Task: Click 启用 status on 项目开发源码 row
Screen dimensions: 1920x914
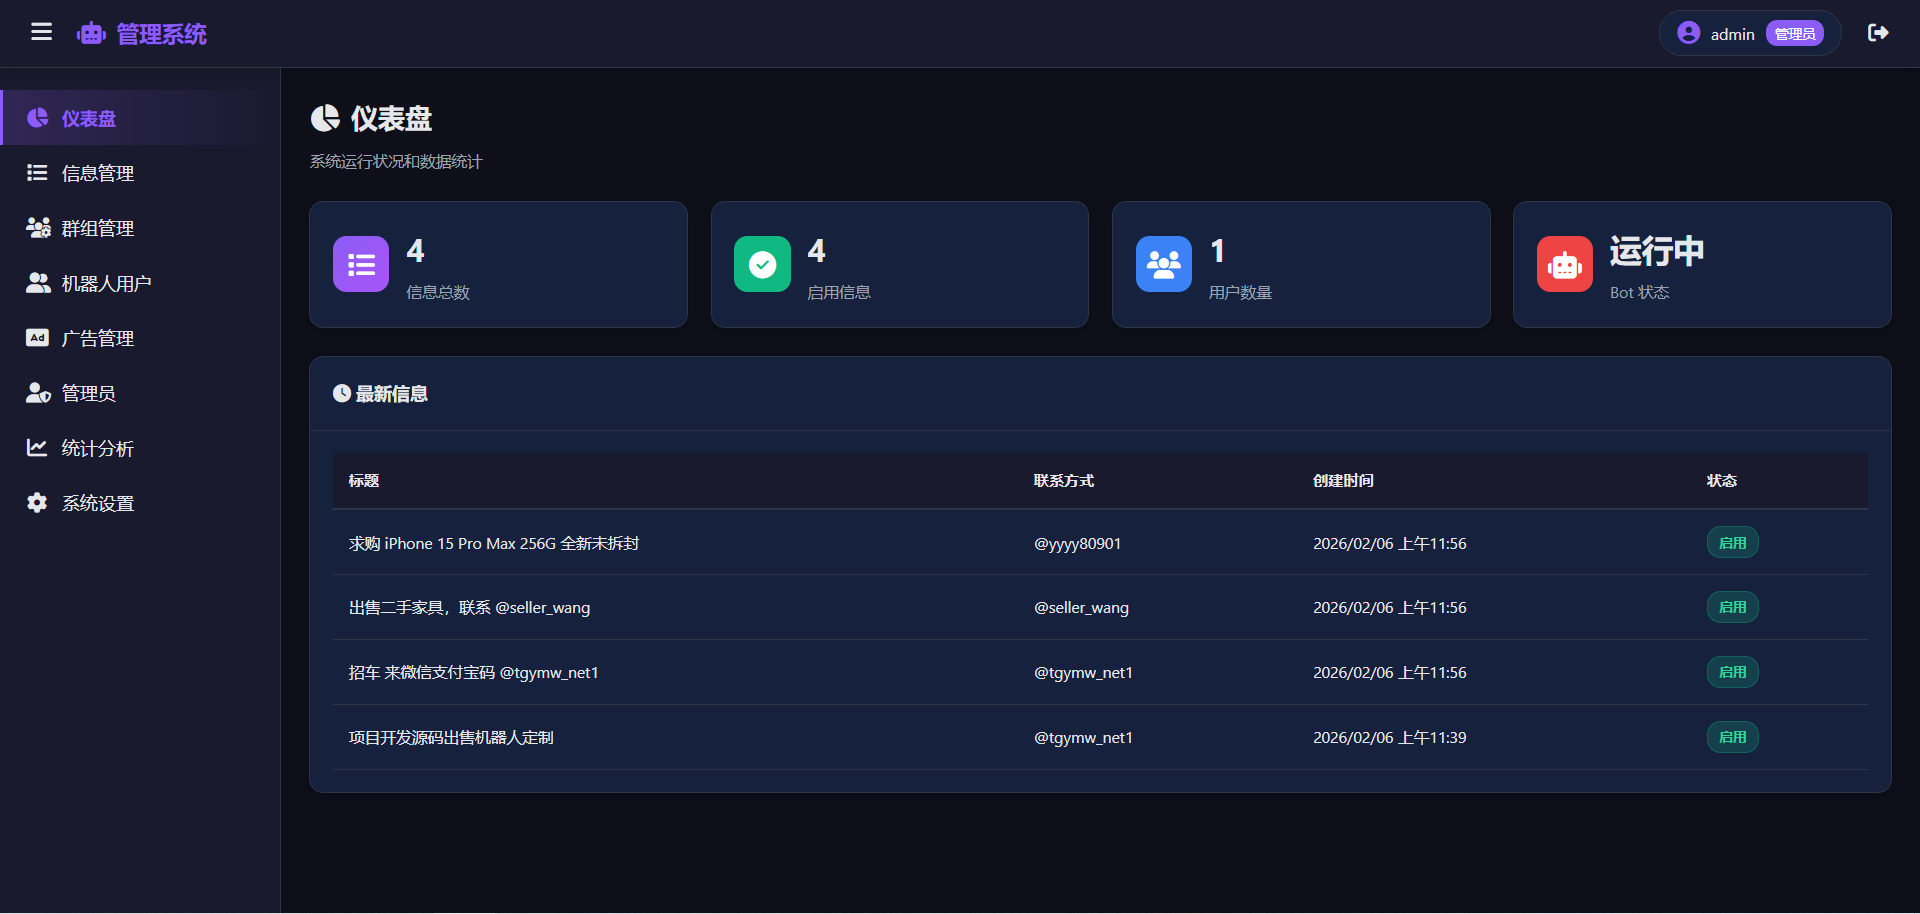Action: tap(1732, 737)
